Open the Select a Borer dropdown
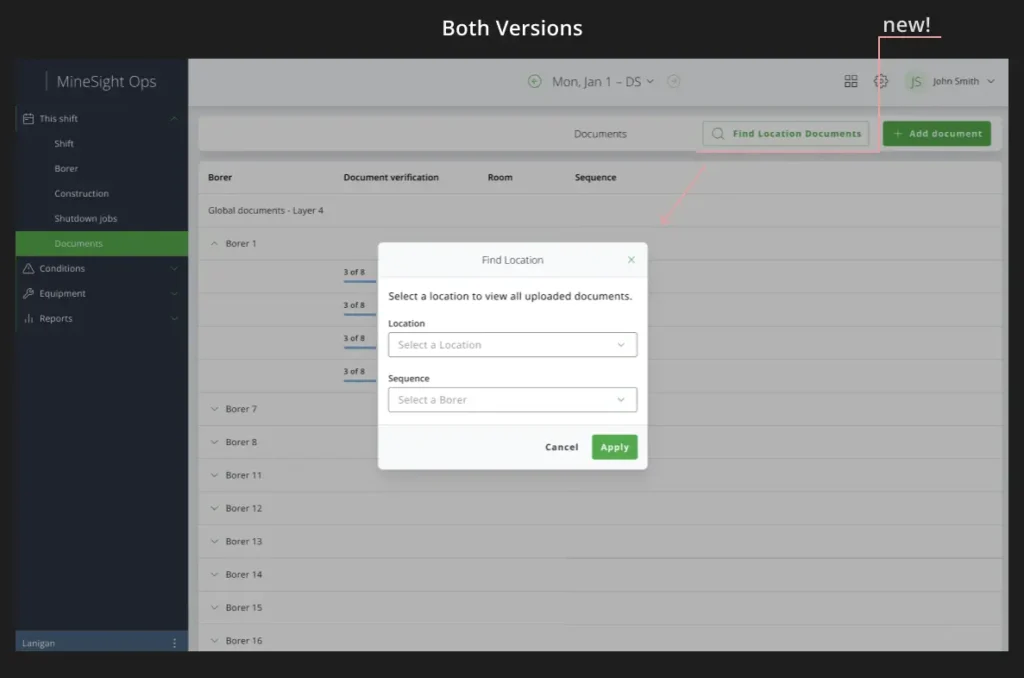Image resolution: width=1024 pixels, height=678 pixels. tap(512, 400)
